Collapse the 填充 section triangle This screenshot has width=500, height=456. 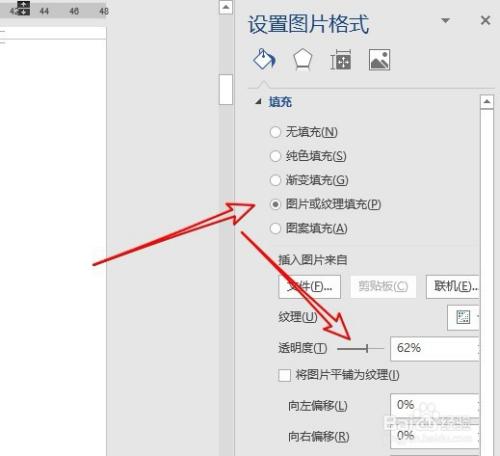(x=258, y=102)
